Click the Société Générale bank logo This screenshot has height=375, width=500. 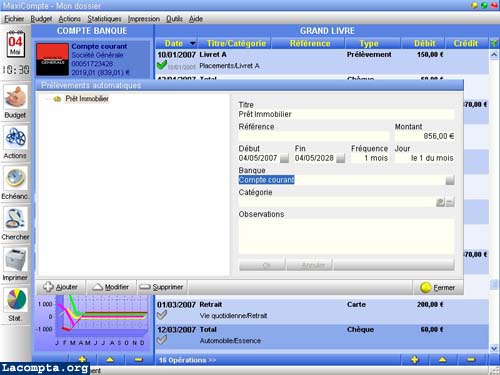(52, 59)
